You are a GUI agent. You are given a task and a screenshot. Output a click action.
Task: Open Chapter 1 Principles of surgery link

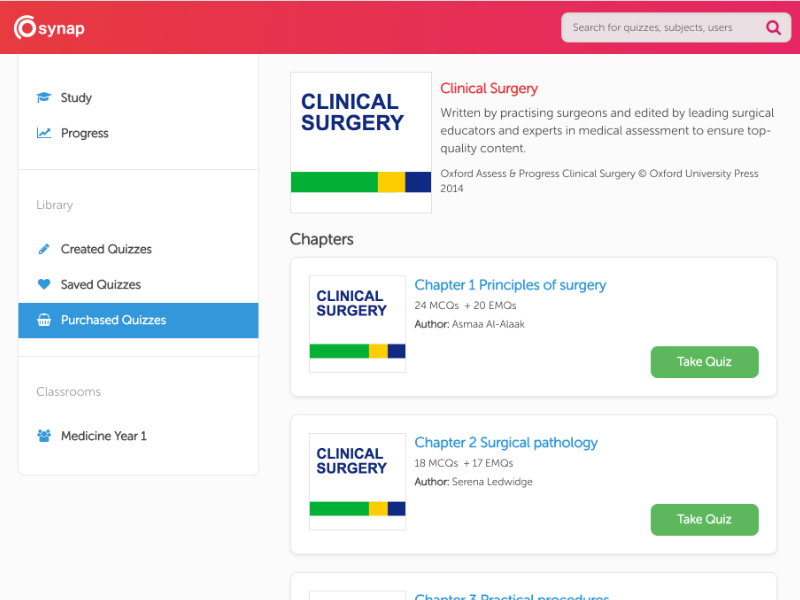click(510, 285)
